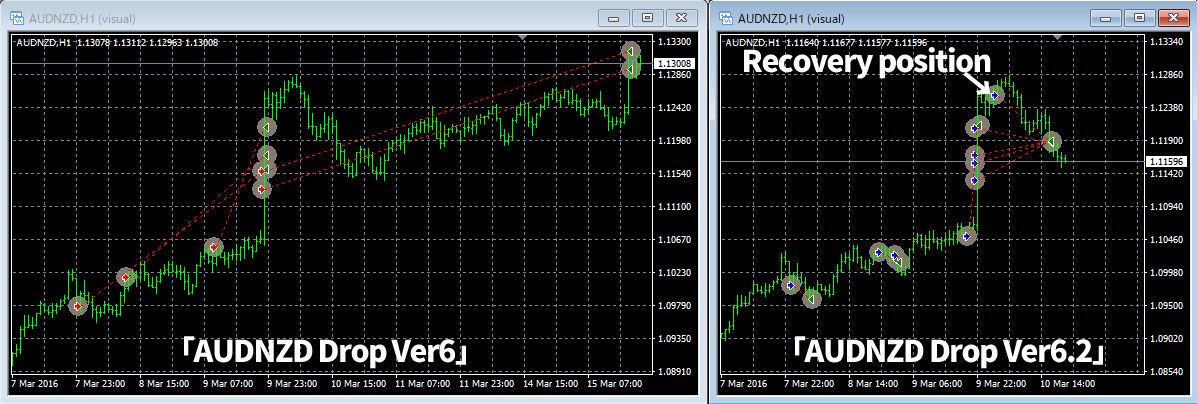Click price level 1.13340 on right chart axis
The width and height of the screenshot is (1197, 404).
pos(1166,42)
